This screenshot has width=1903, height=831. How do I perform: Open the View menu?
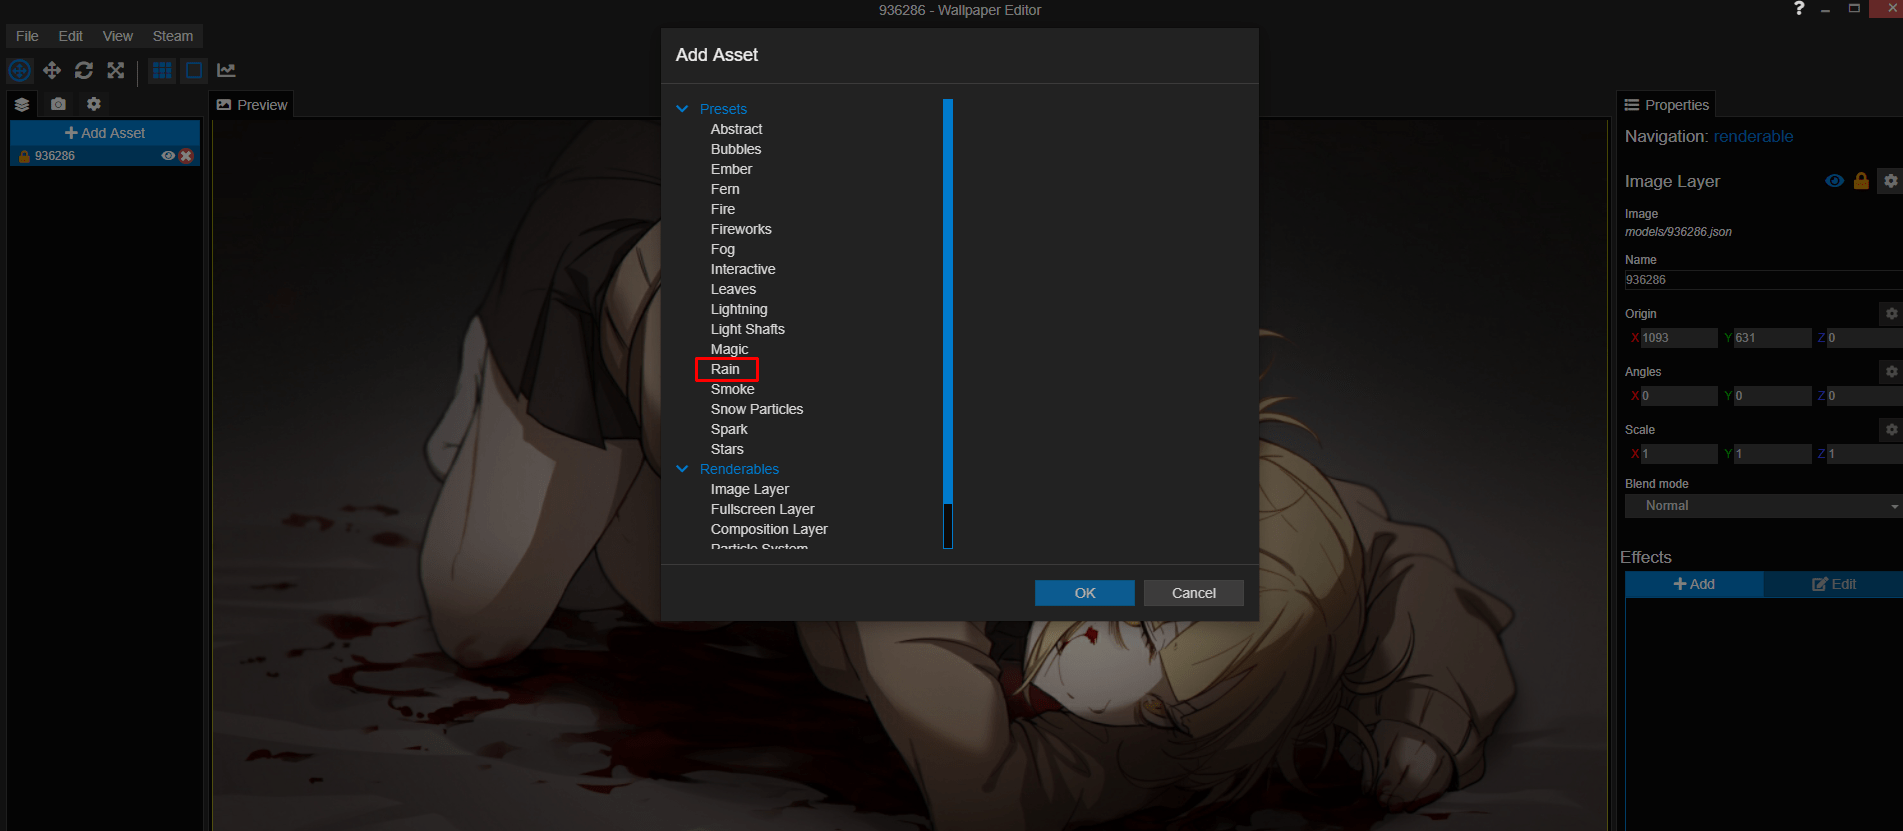117,36
